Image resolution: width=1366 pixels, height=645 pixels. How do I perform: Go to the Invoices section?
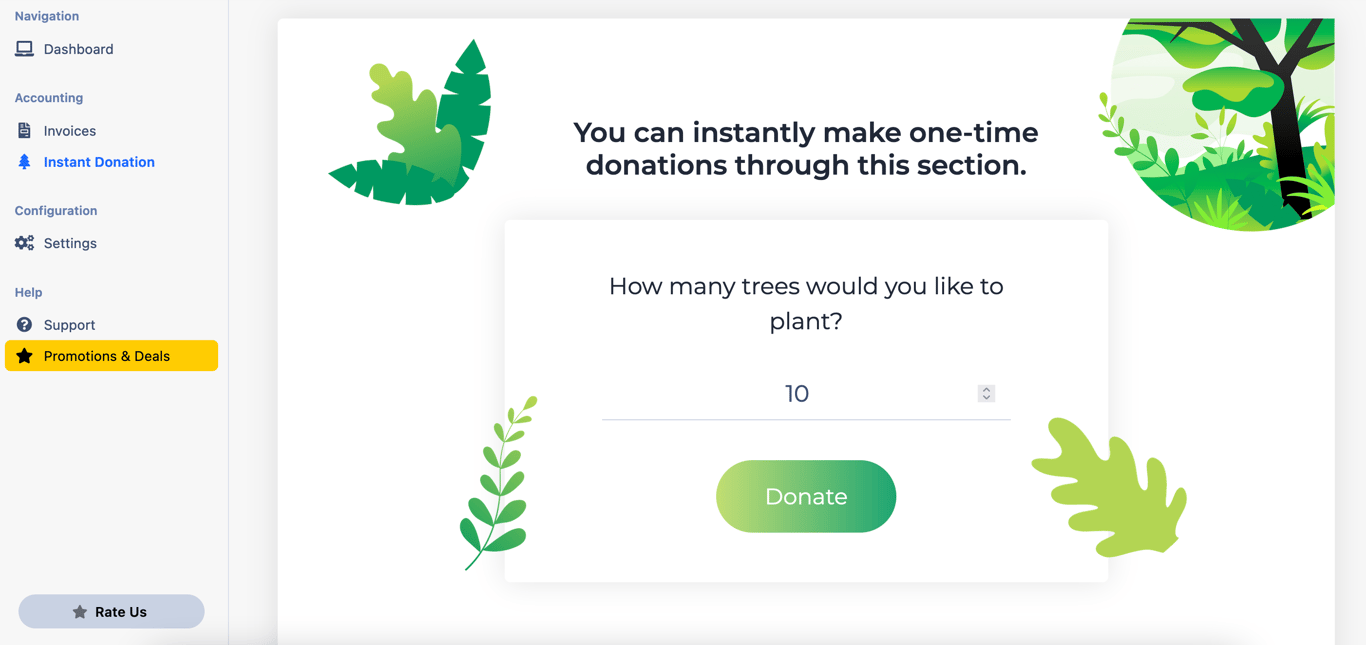pyautogui.click(x=70, y=131)
